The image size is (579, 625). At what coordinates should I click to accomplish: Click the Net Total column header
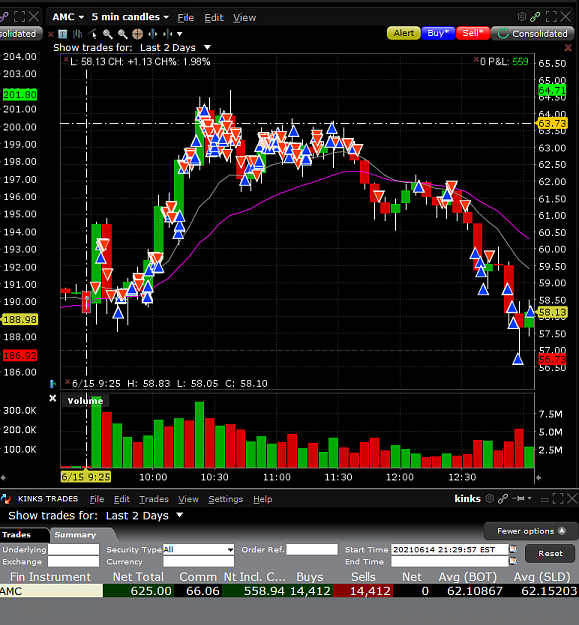coord(138,577)
